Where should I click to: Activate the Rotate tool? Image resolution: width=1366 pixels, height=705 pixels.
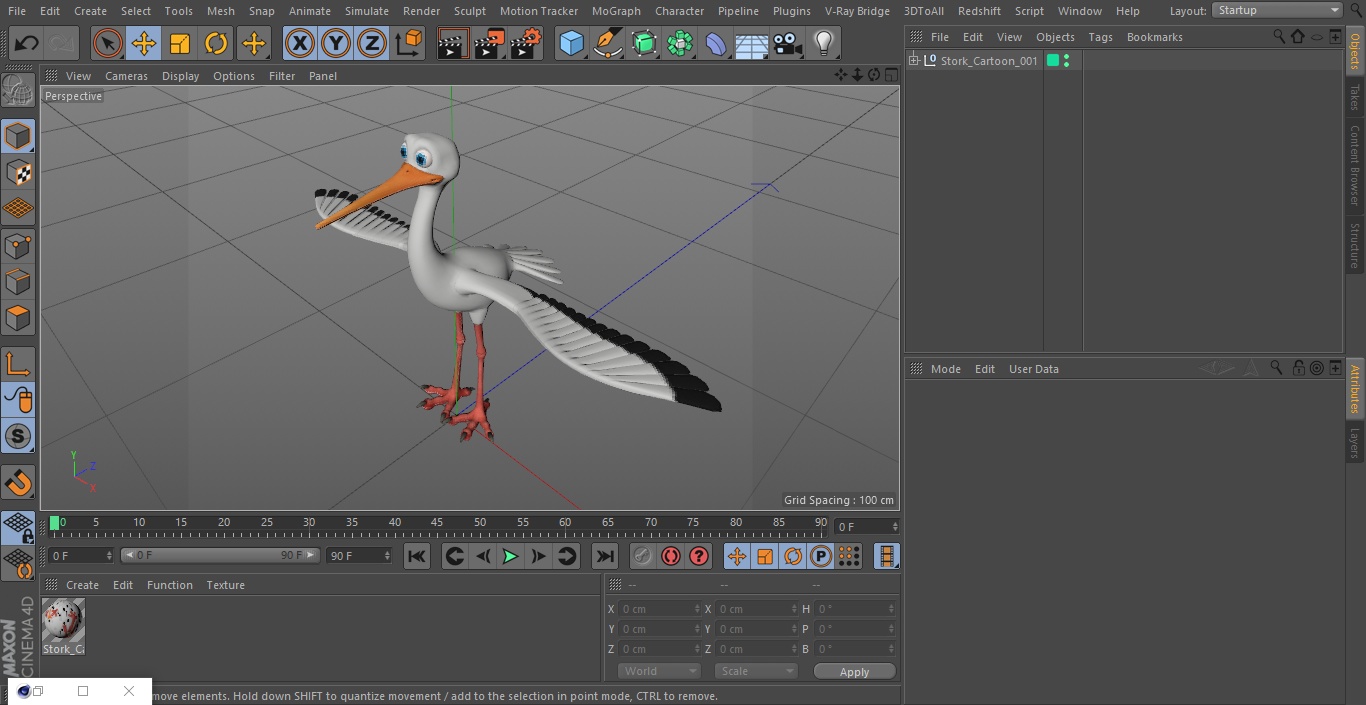pos(216,44)
